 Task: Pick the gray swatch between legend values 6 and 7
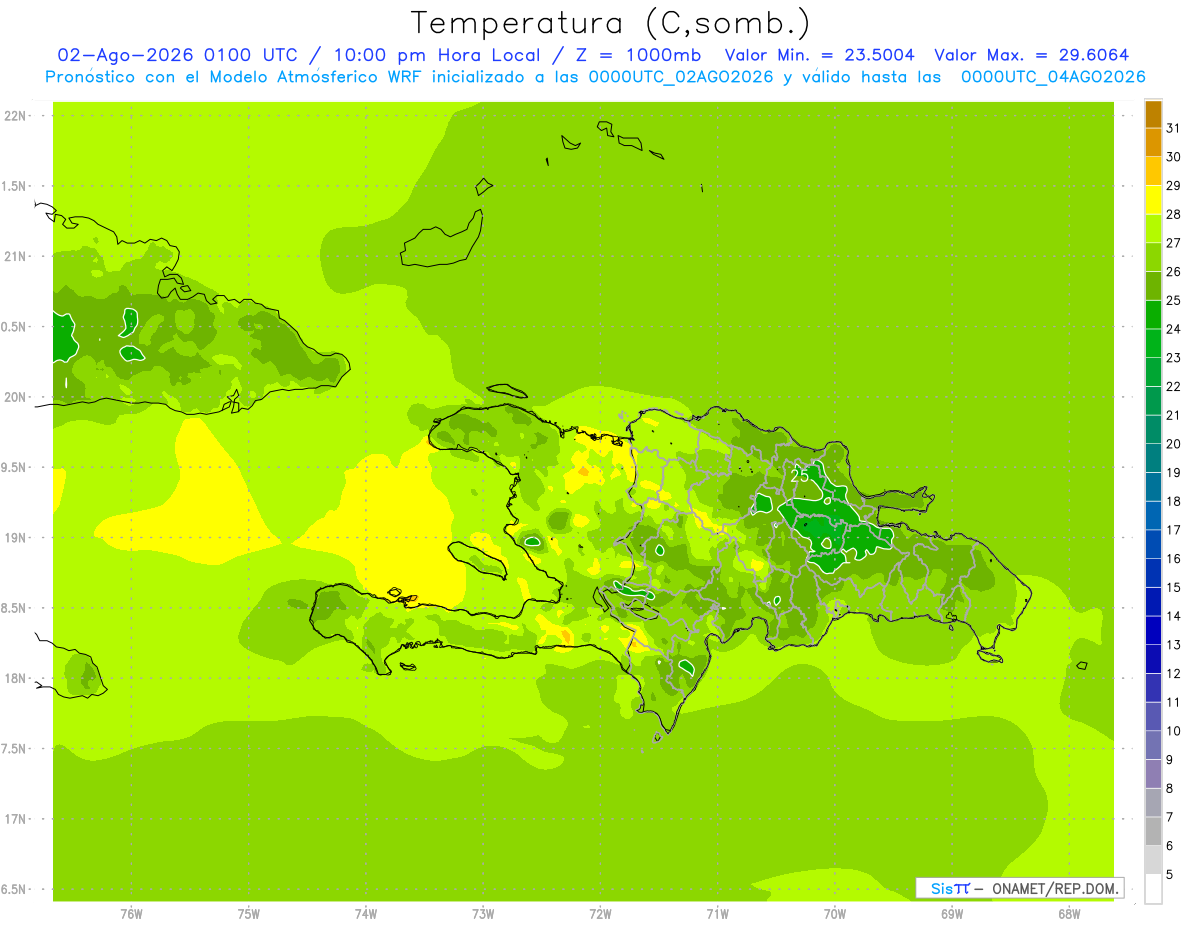[1153, 831]
